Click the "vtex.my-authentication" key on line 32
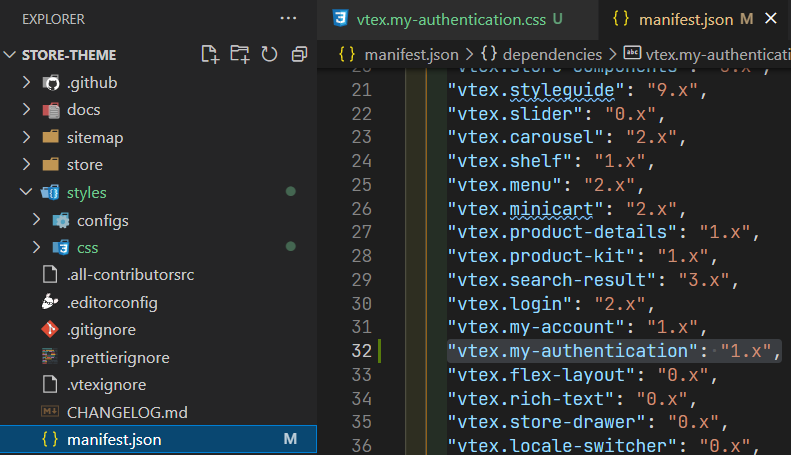This screenshot has height=455, width=791. point(573,351)
